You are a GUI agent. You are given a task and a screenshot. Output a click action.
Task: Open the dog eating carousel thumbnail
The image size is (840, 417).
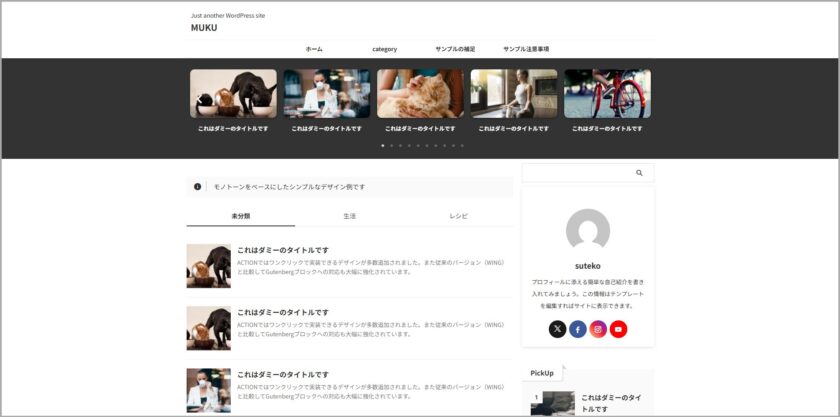234,93
